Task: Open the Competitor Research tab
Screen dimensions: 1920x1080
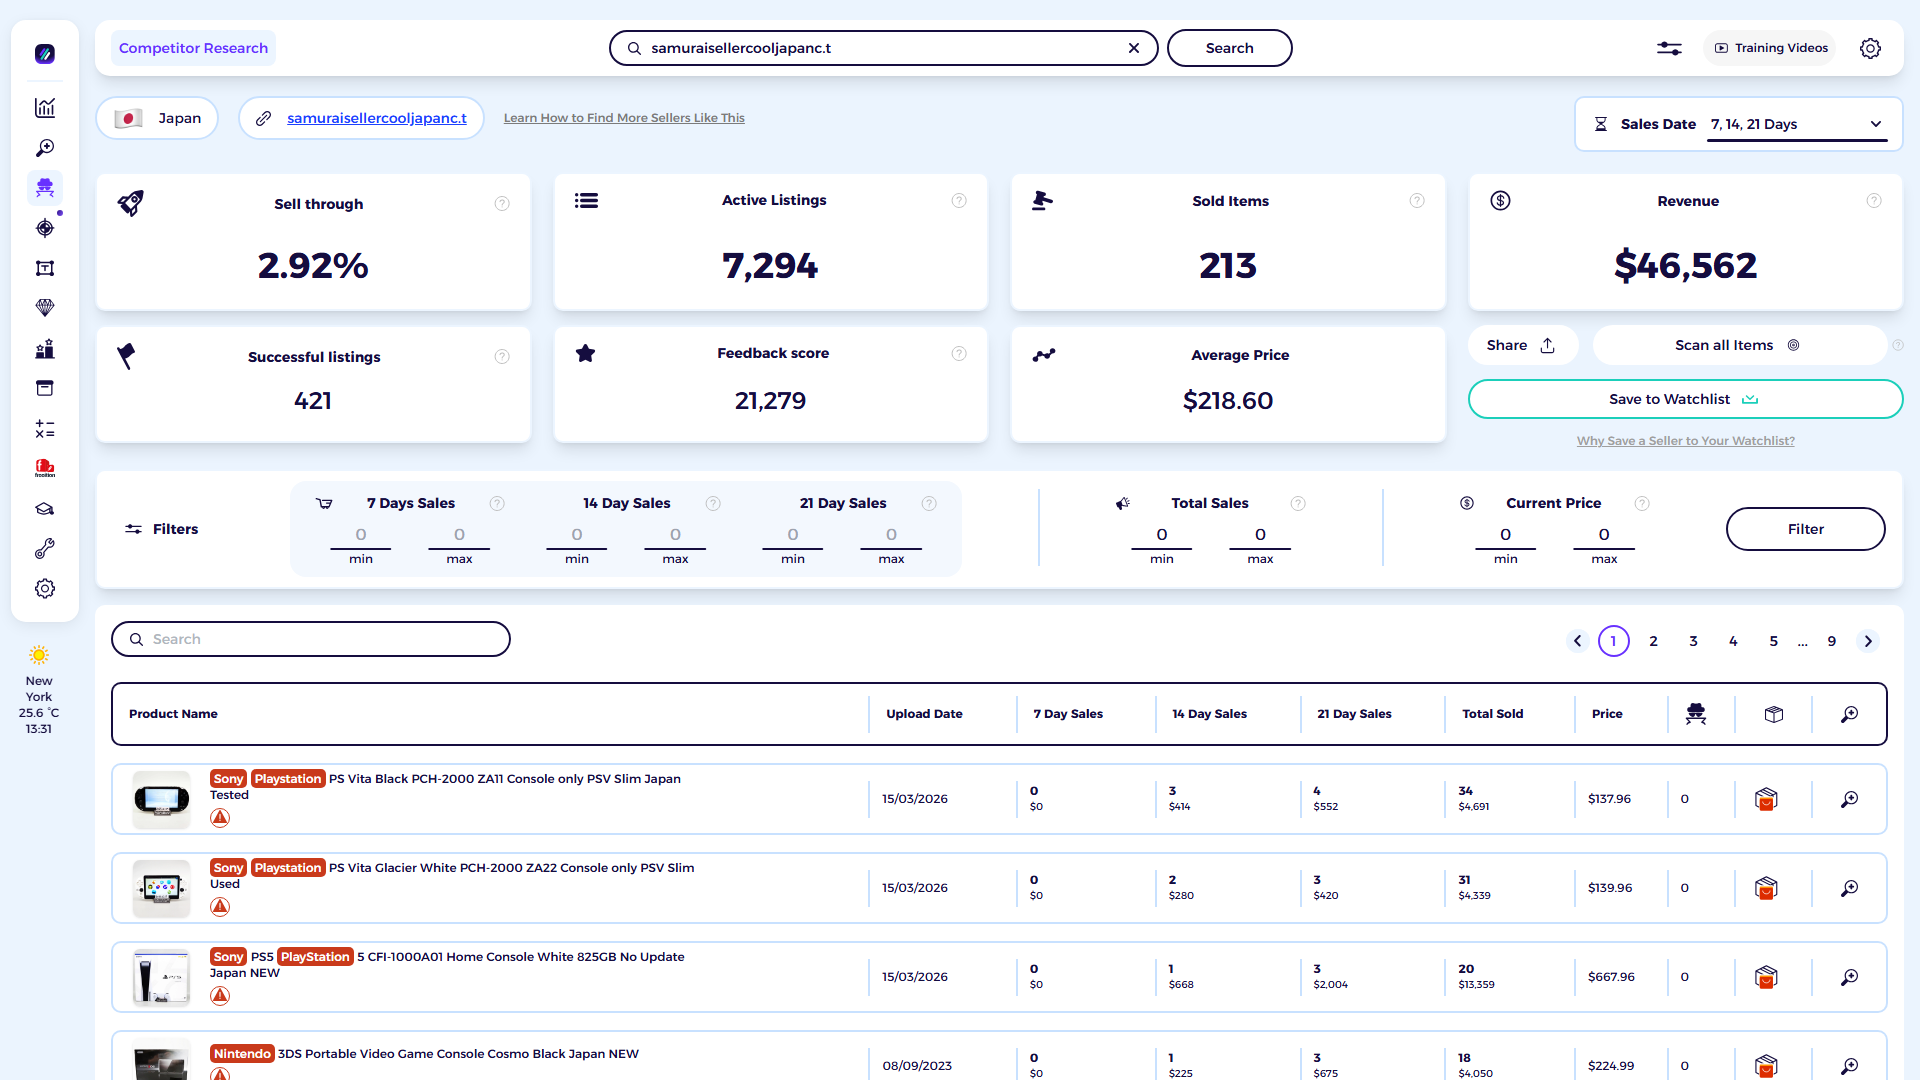Action: pos(193,48)
